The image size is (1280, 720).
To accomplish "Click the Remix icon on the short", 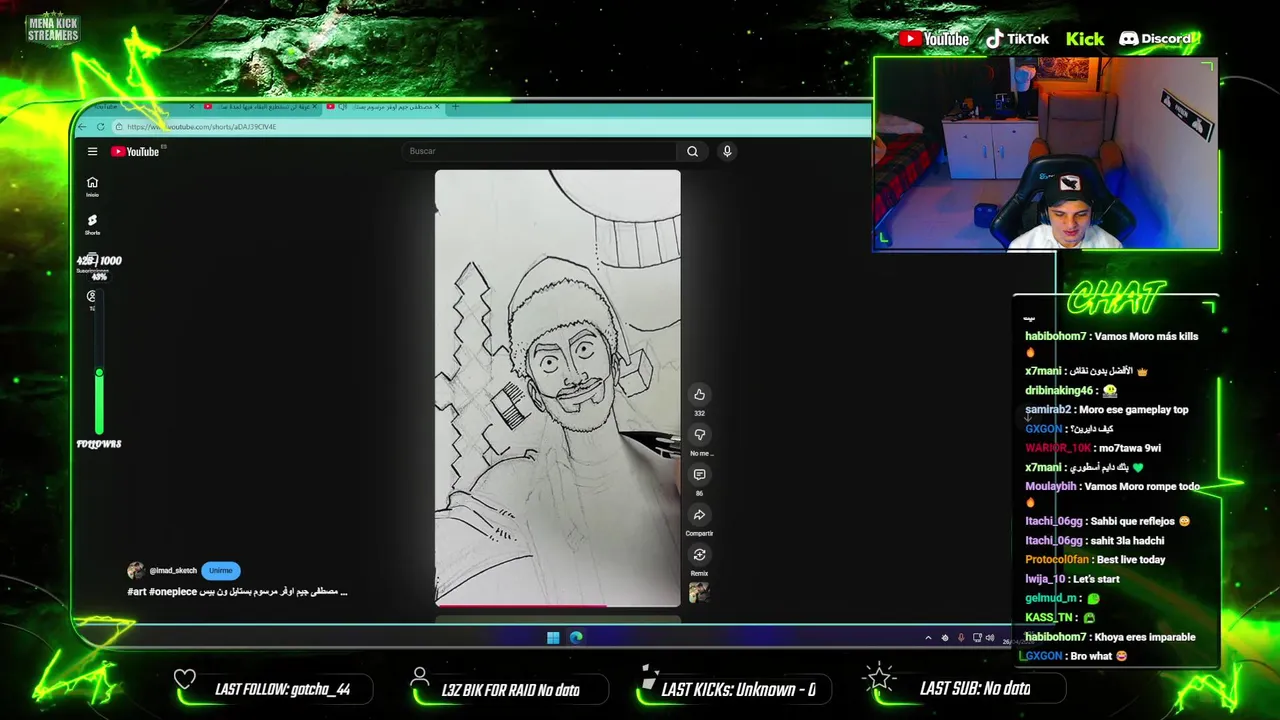I will tap(699, 555).
